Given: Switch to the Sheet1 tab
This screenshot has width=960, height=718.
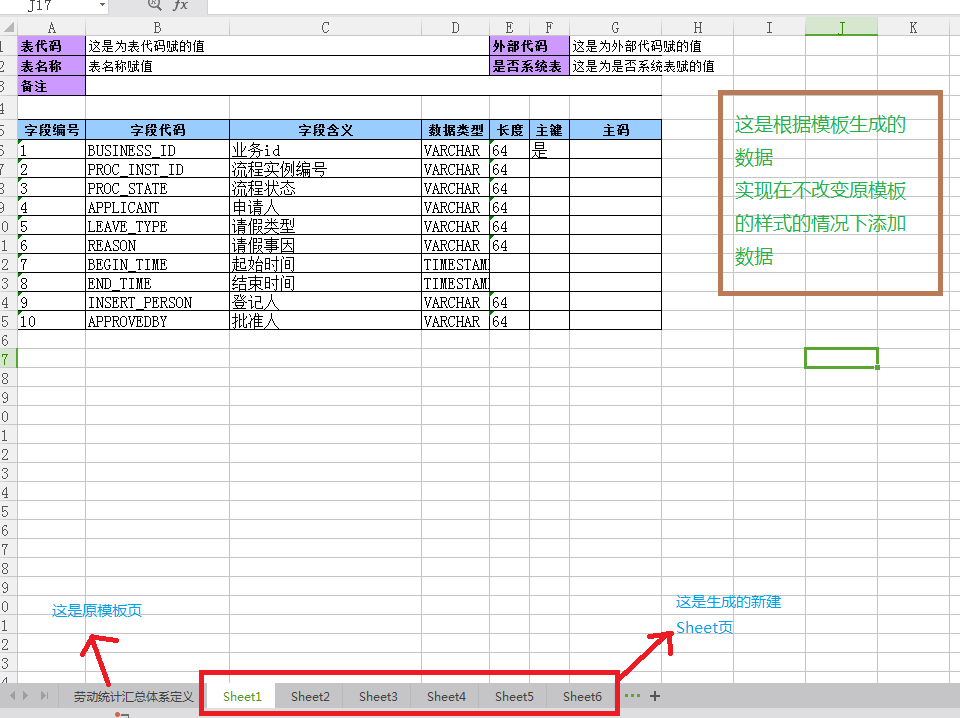Looking at the screenshot, I should (242, 697).
